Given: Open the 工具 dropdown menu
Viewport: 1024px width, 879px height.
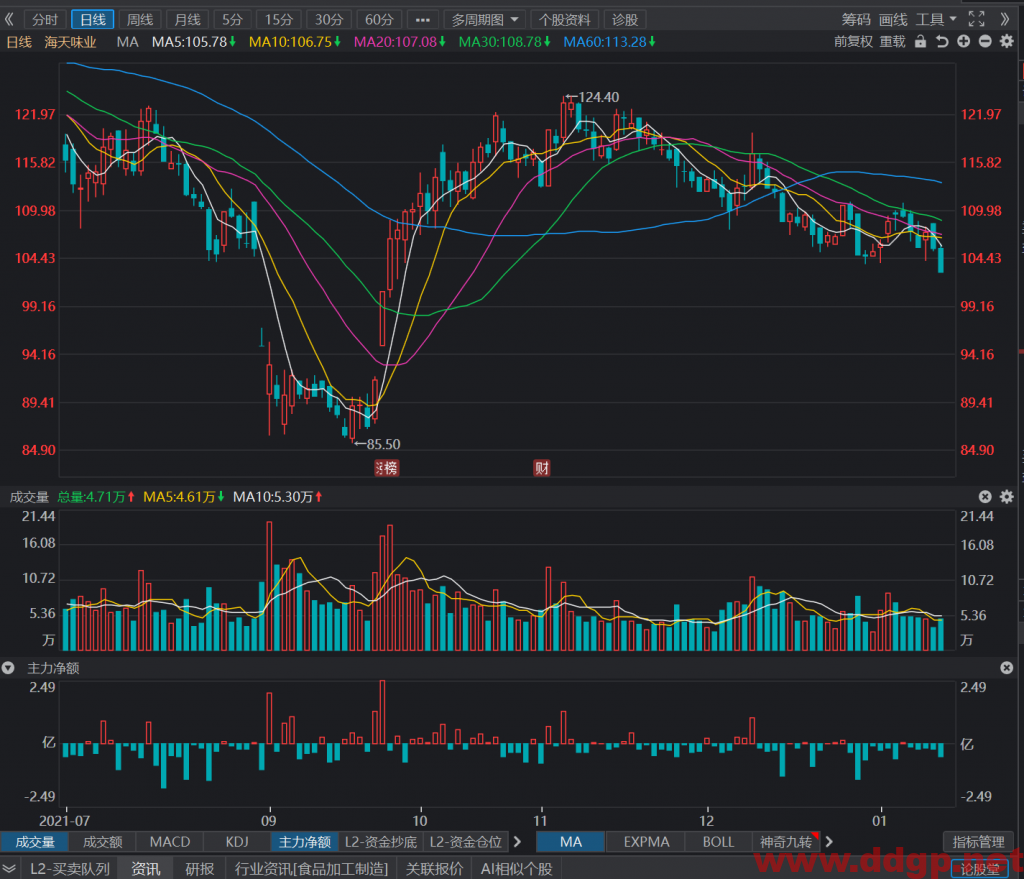Looking at the screenshot, I should tap(936, 20).
